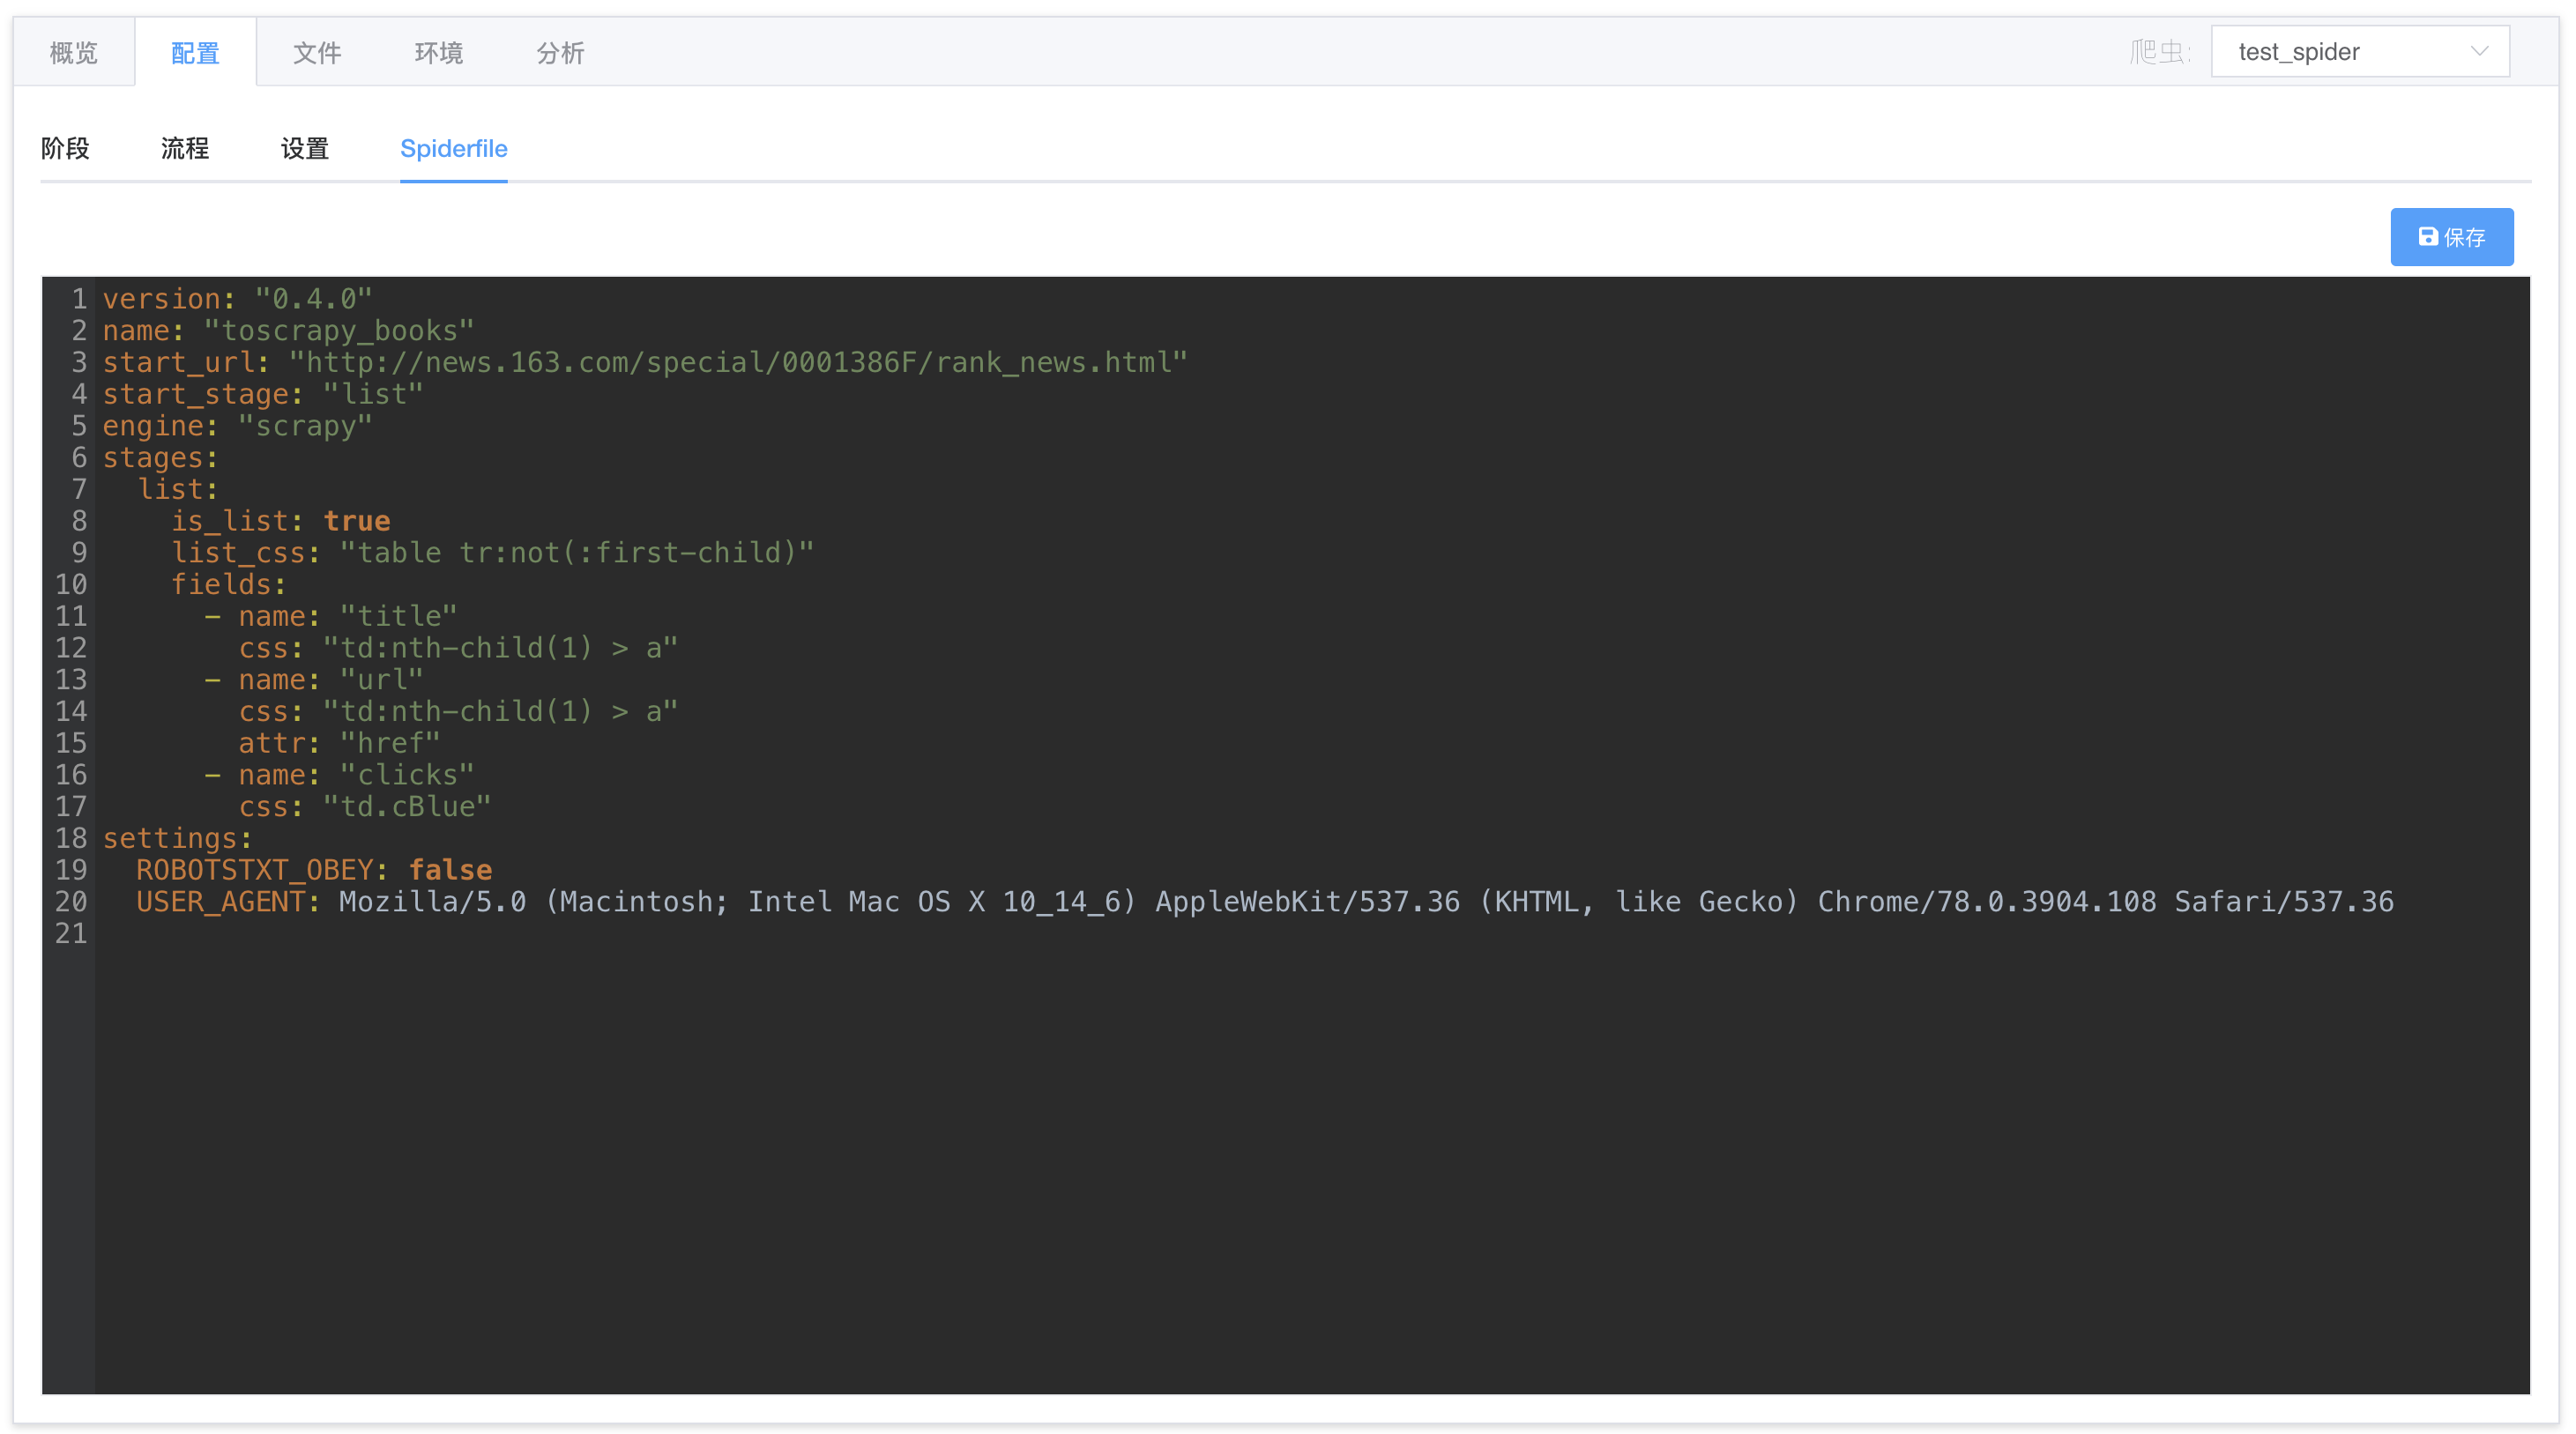The height and width of the screenshot is (1434, 2576).
Task: Switch to the Spiderfile sub-tab
Action: coord(453,148)
